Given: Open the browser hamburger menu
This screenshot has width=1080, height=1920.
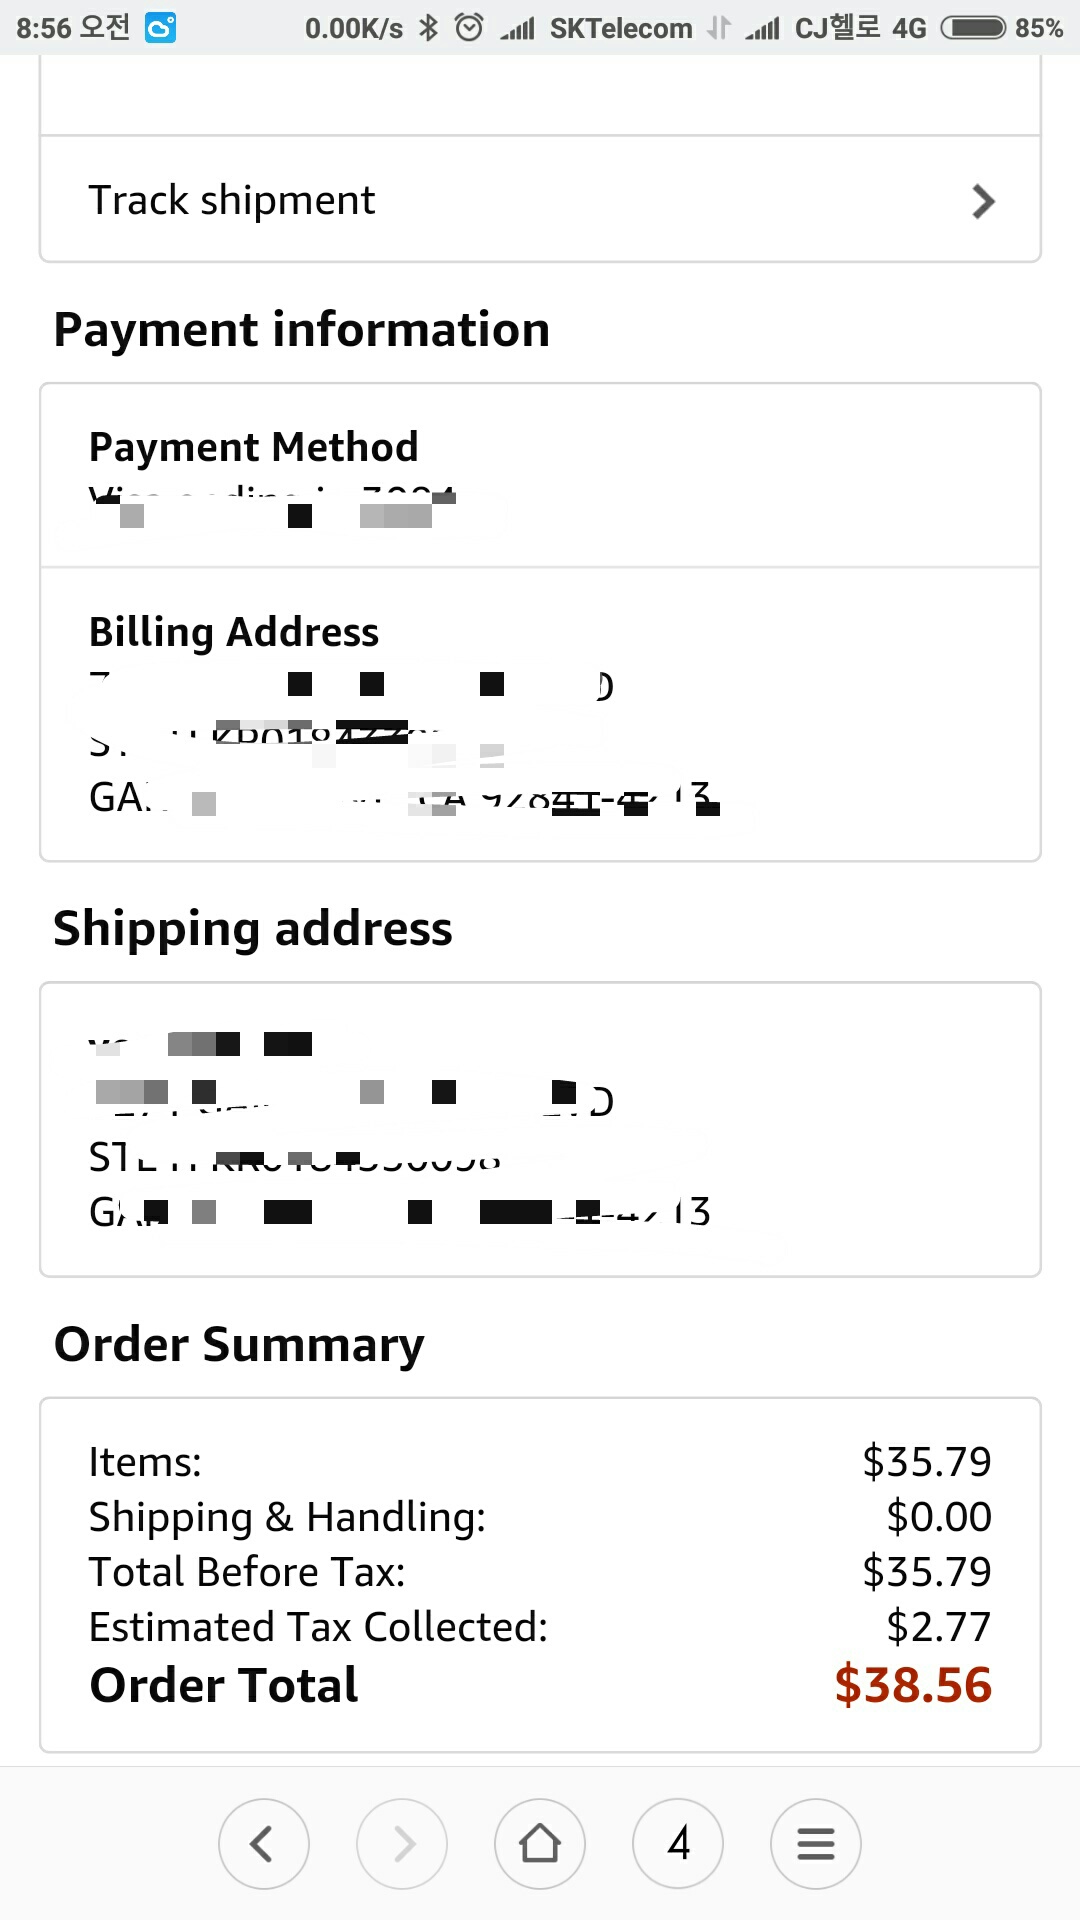Looking at the screenshot, I should click(x=816, y=1843).
